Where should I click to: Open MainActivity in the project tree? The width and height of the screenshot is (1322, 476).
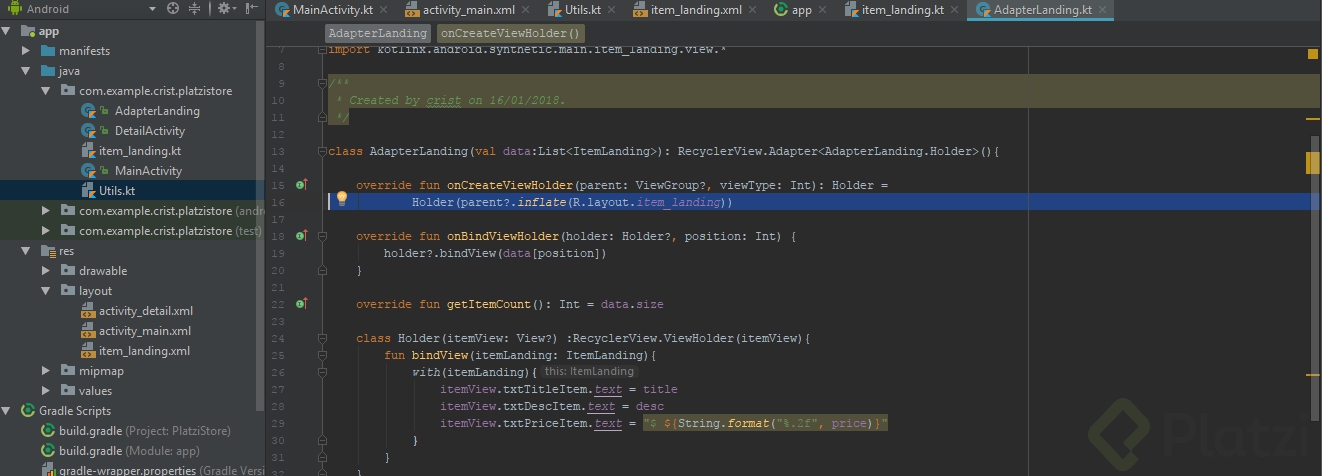coord(148,171)
